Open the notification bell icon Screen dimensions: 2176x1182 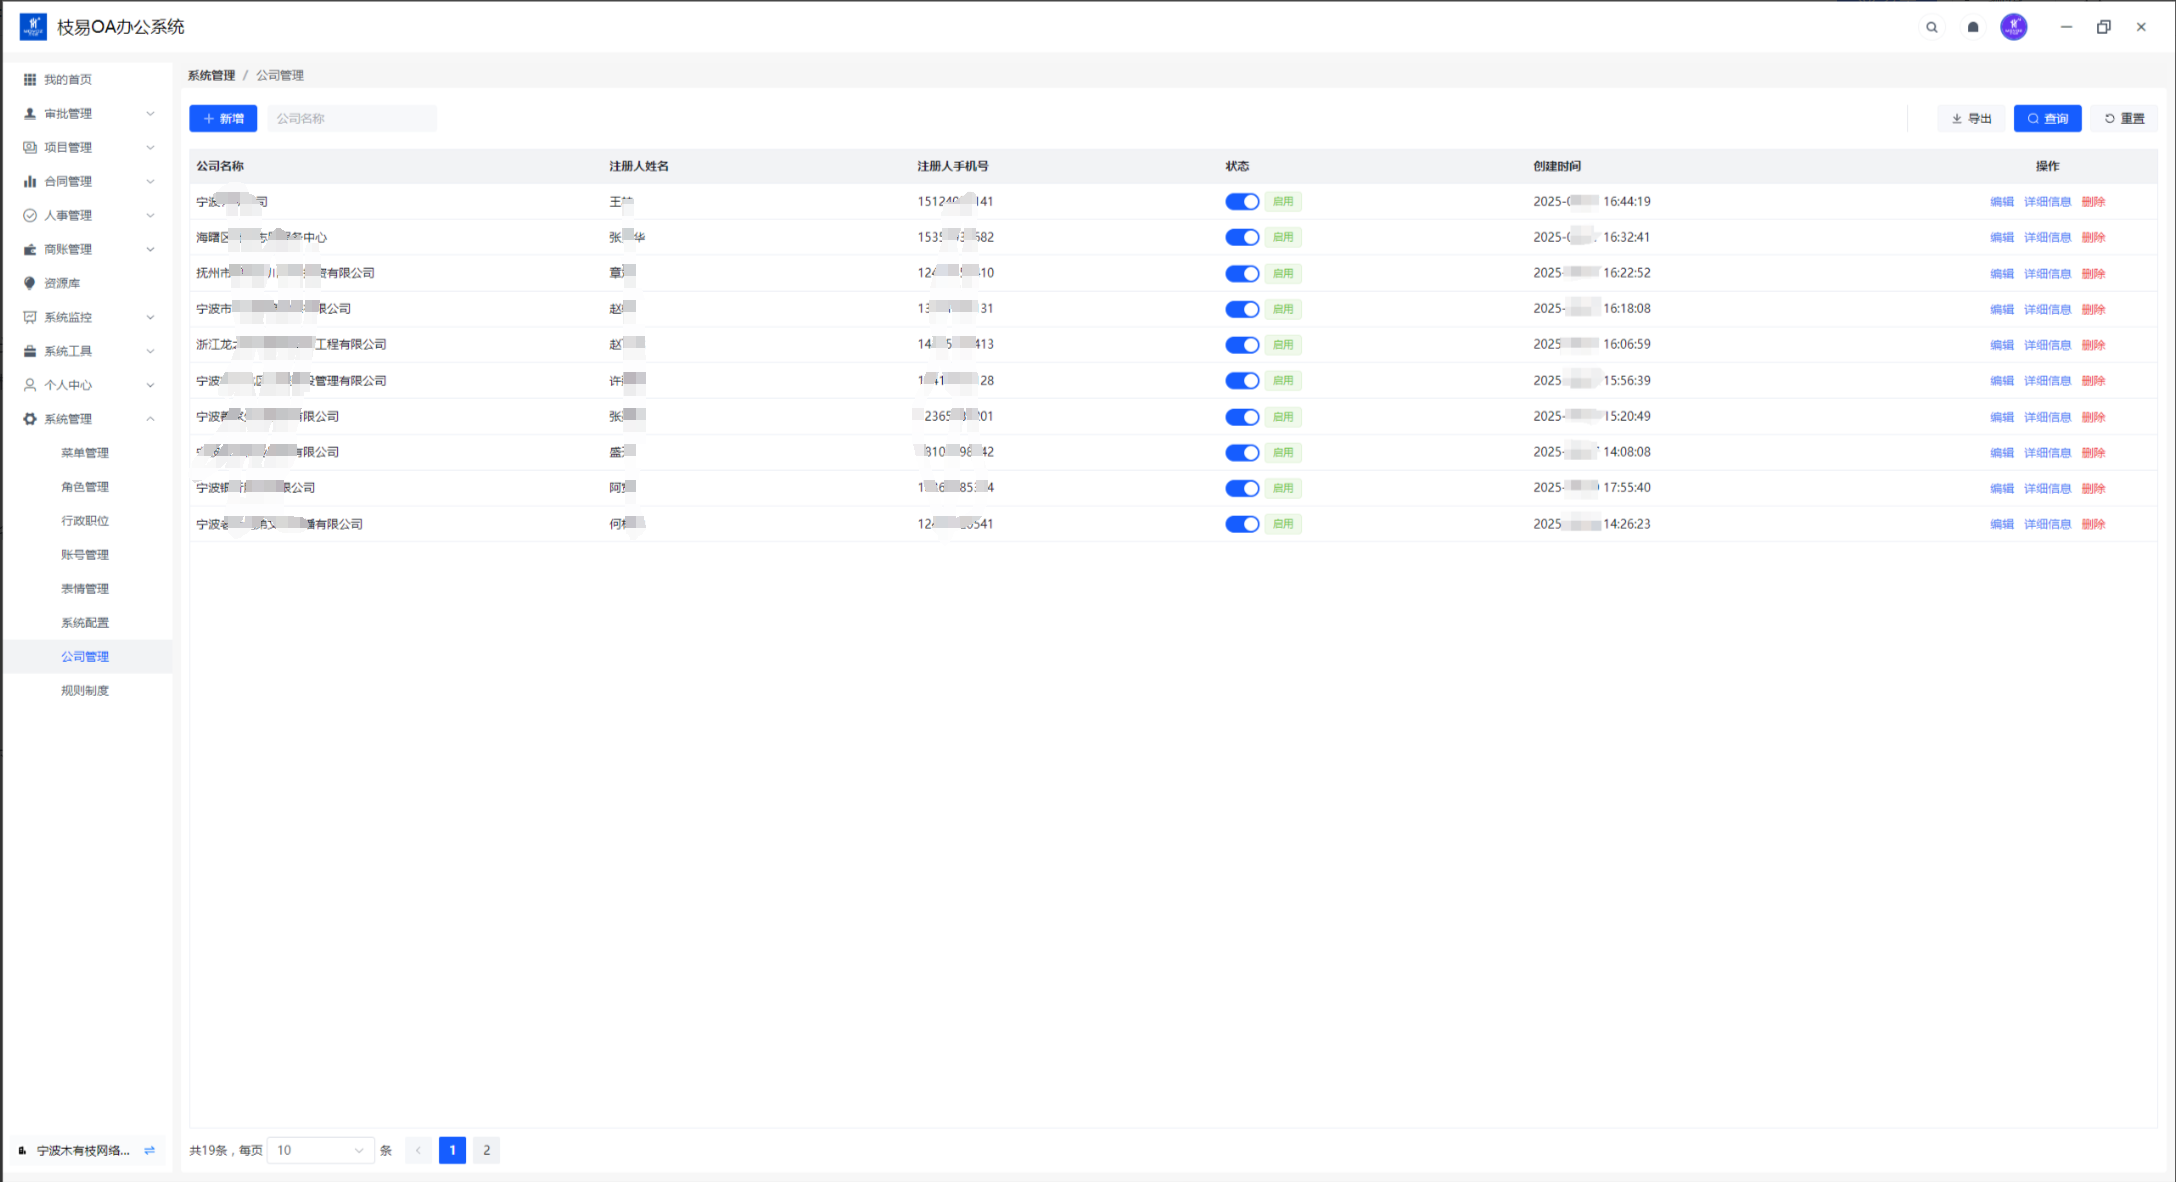pos(1972,27)
